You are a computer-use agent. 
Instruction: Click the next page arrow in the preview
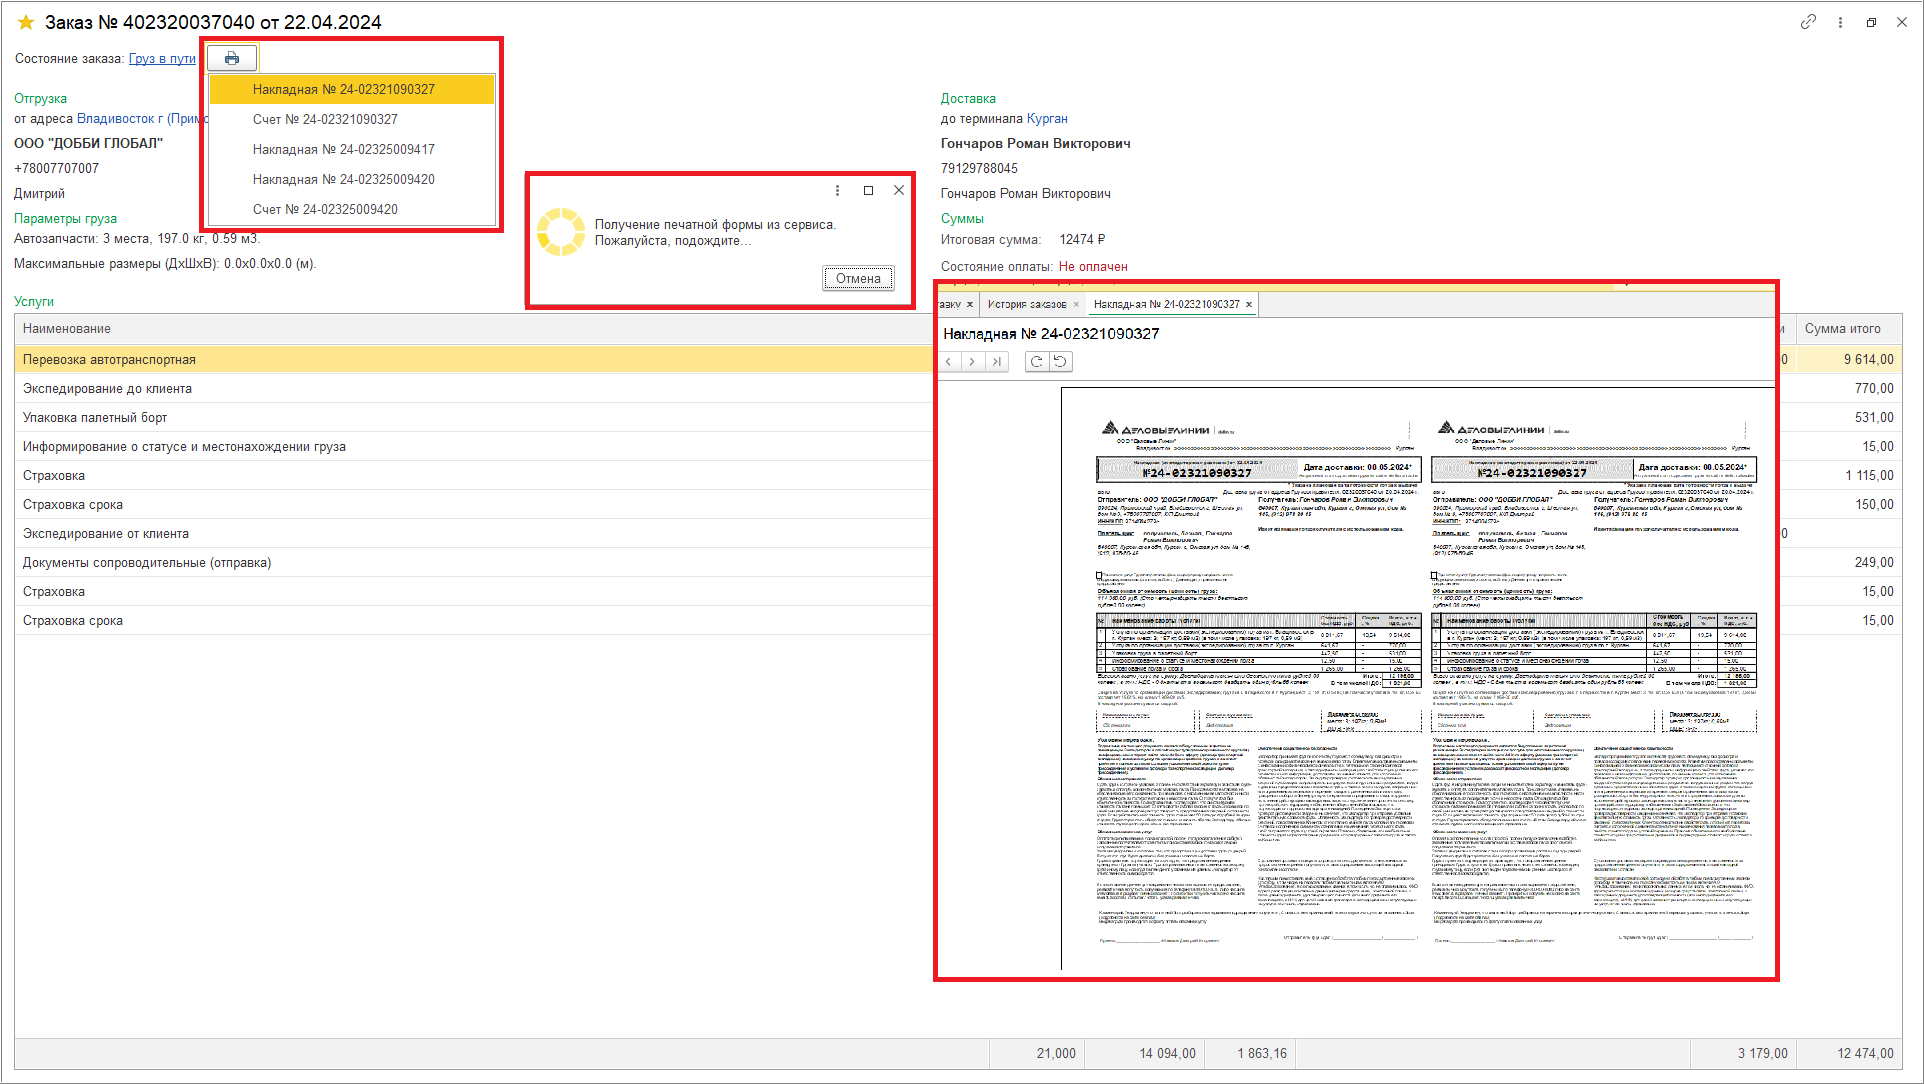point(972,362)
